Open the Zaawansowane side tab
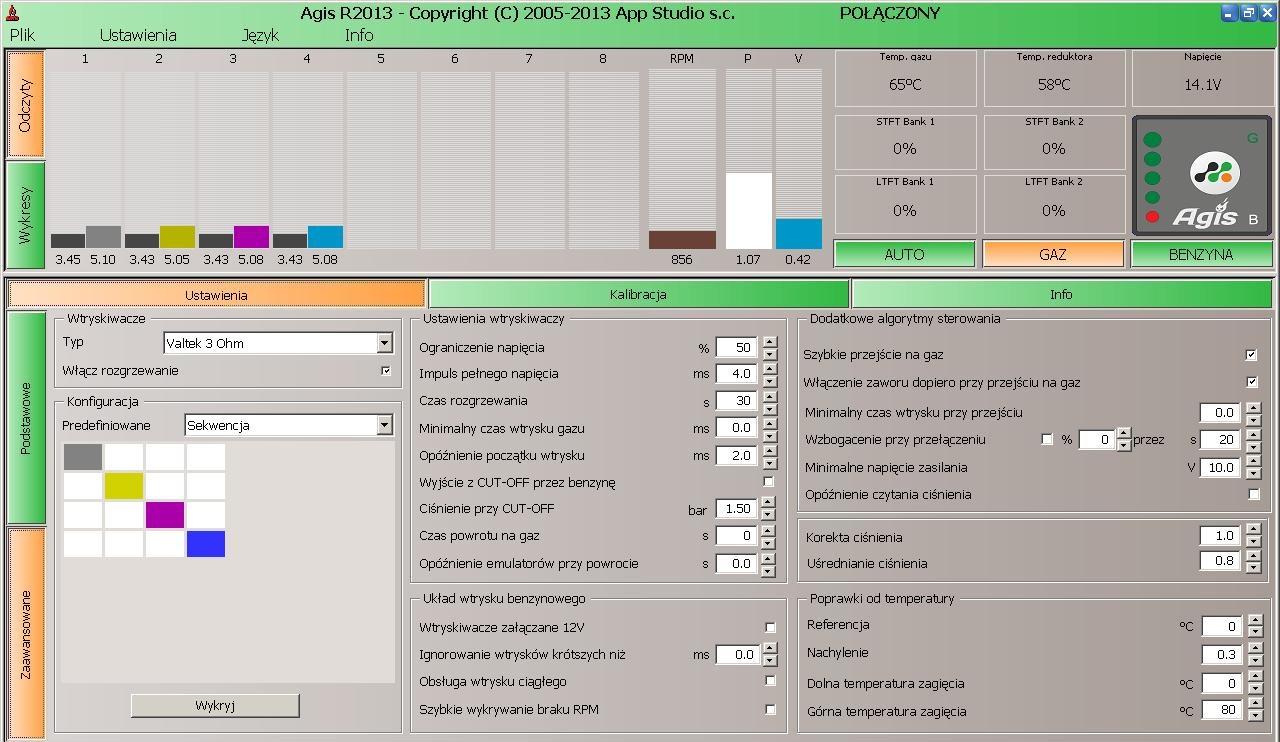1280x742 pixels. click(x=27, y=634)
